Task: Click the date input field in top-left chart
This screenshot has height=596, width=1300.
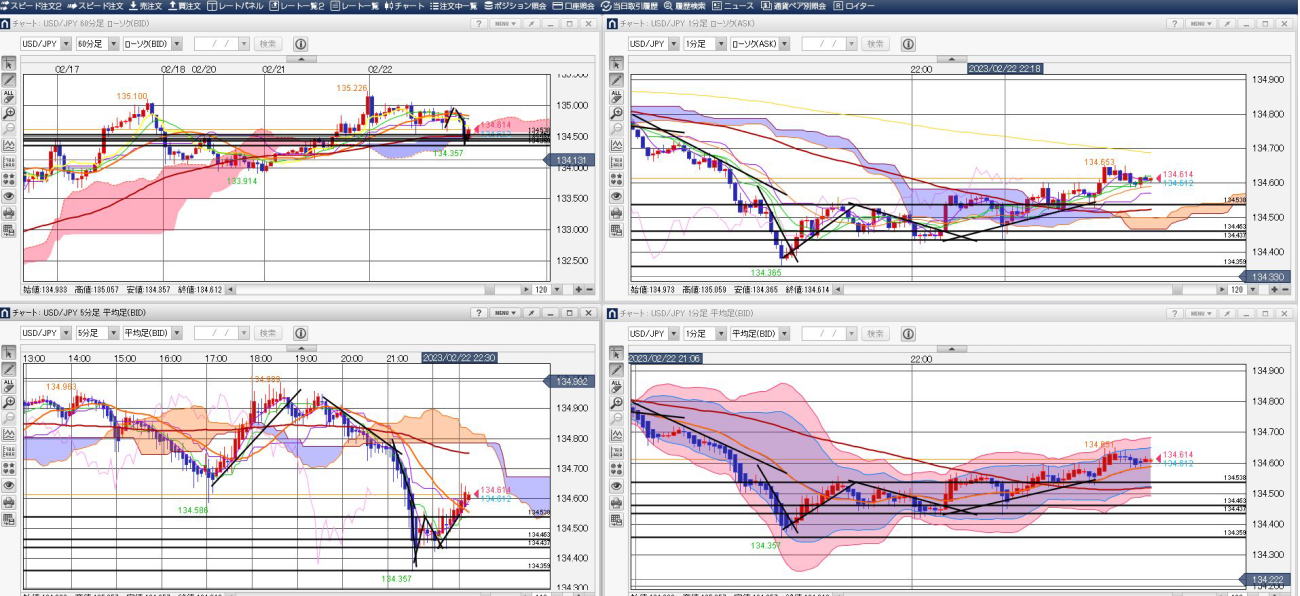Action: pyautogui.click(x=219, y=44)
